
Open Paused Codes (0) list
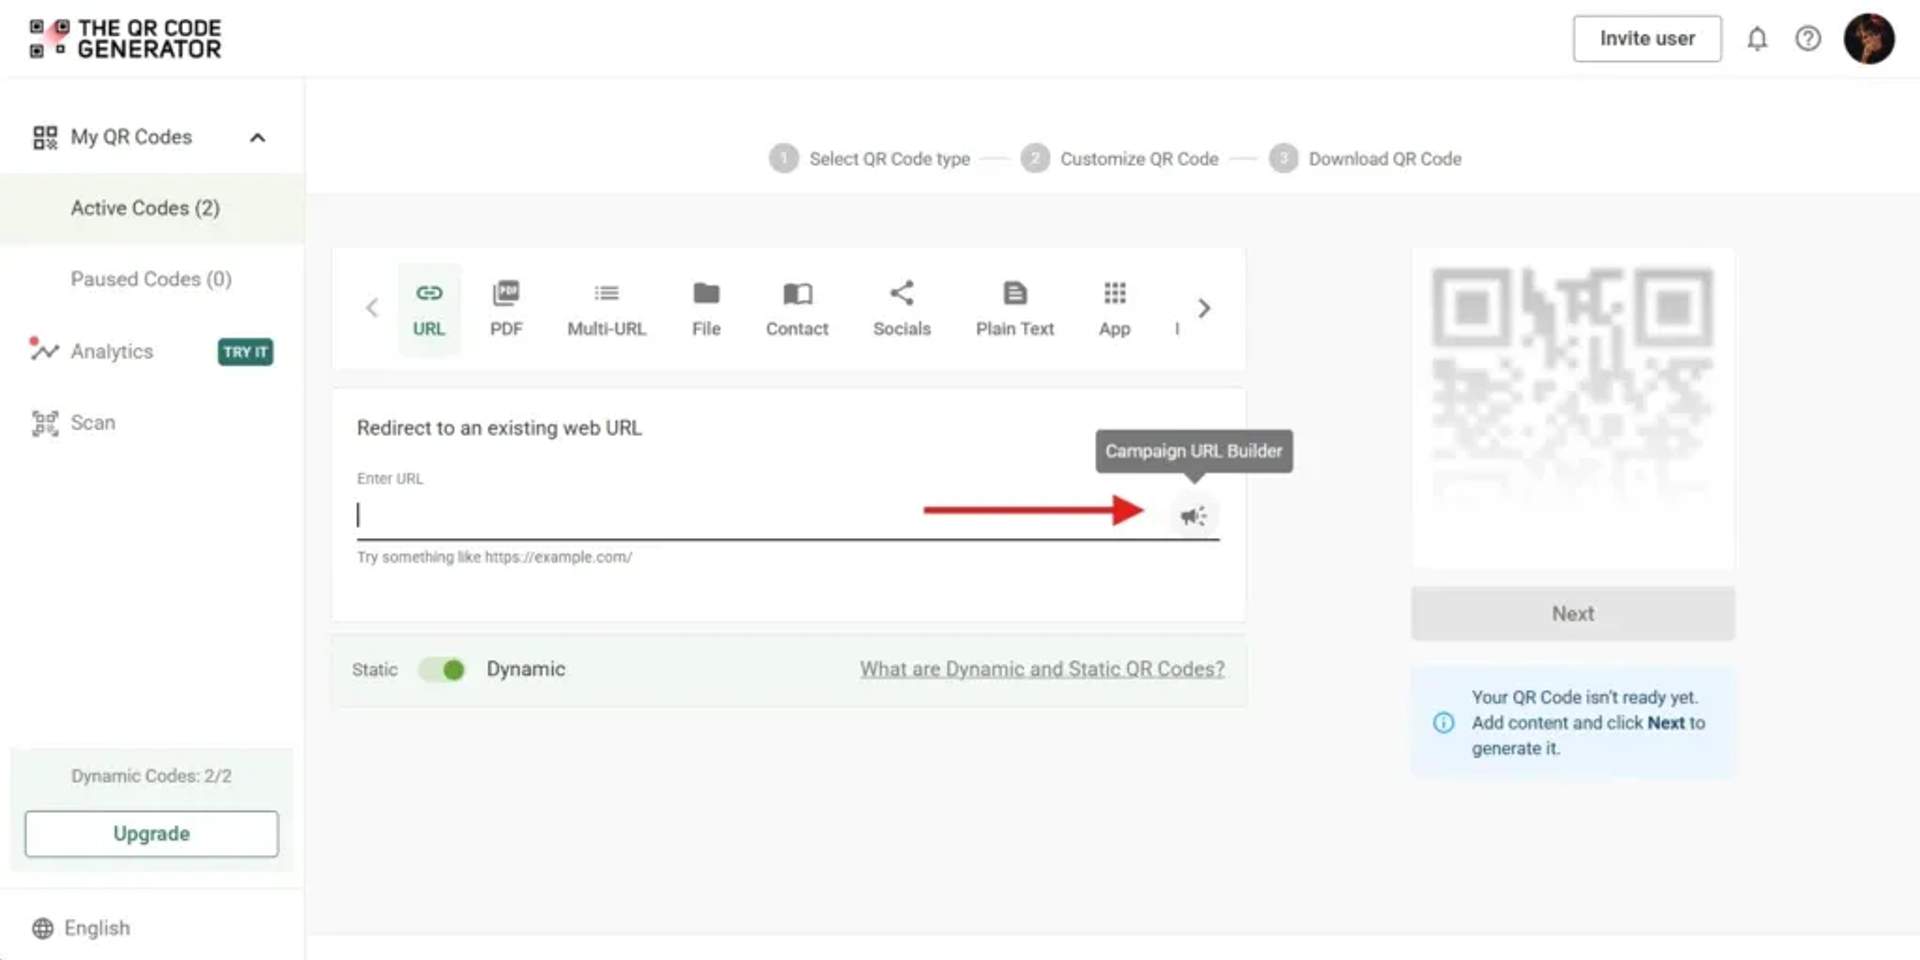point(152,279)
